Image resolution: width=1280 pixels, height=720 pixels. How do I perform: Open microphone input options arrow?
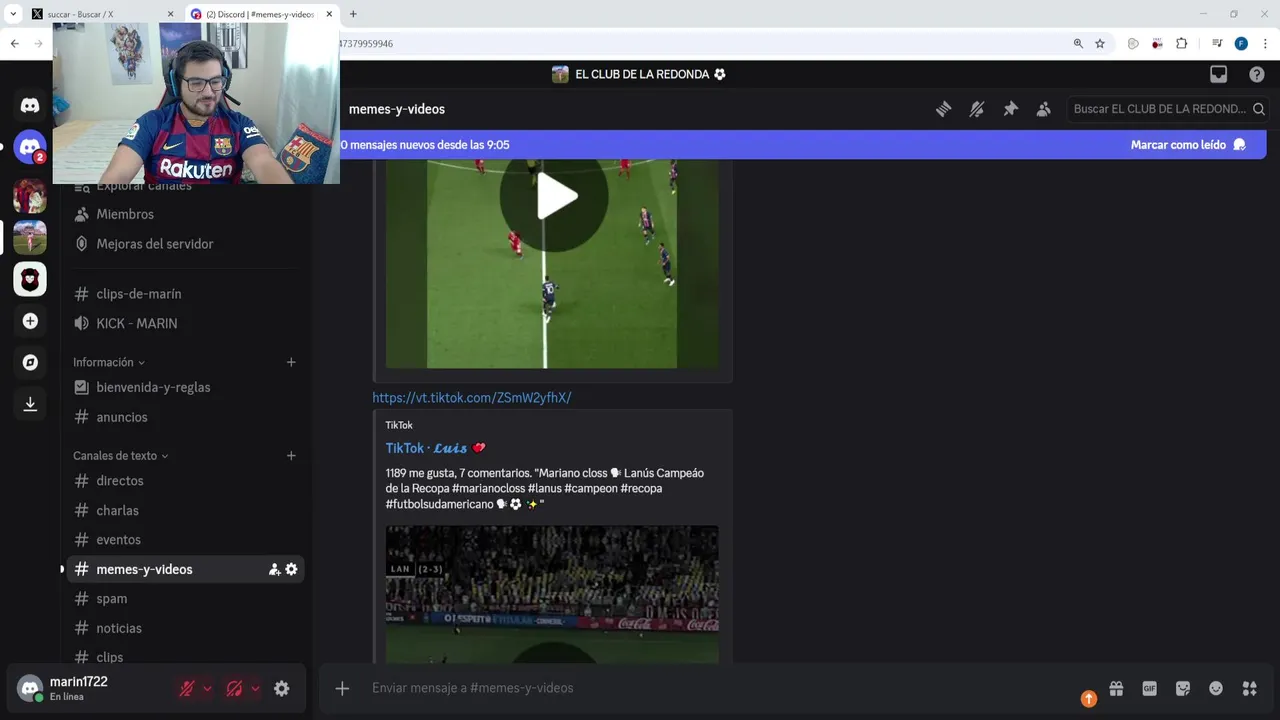click(x=207, y=688)
